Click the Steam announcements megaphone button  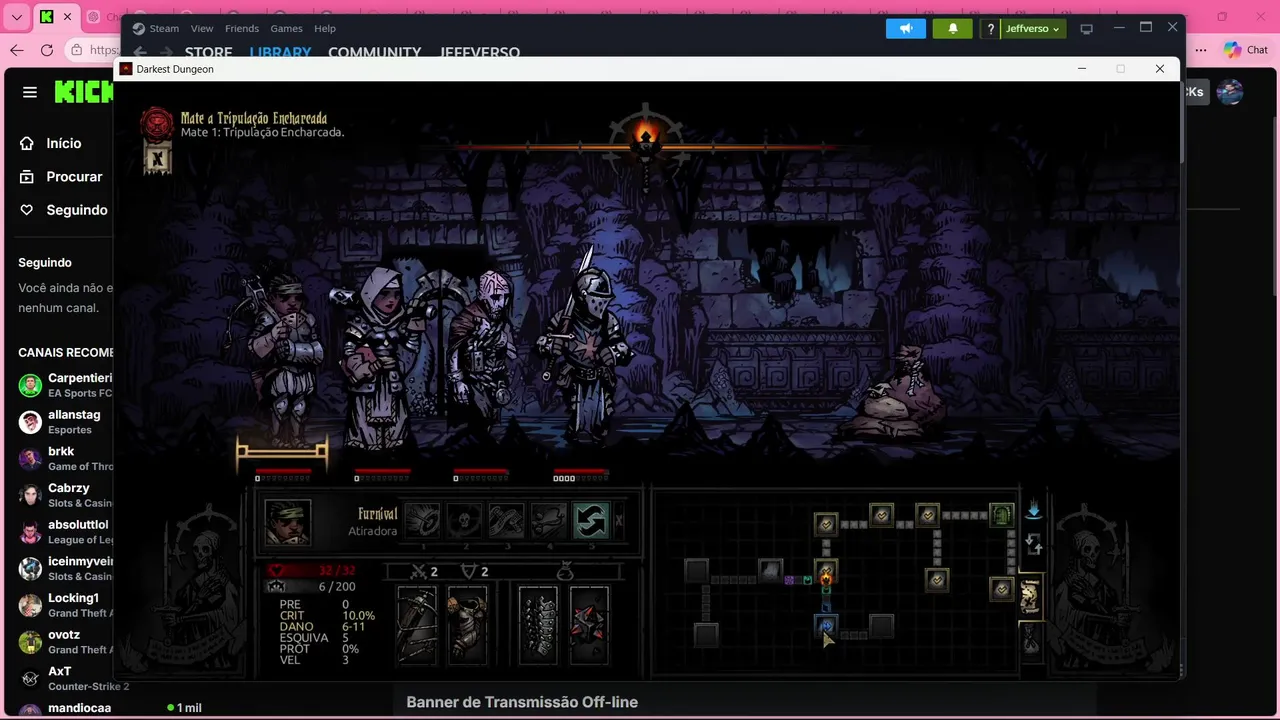click(906, 28)
